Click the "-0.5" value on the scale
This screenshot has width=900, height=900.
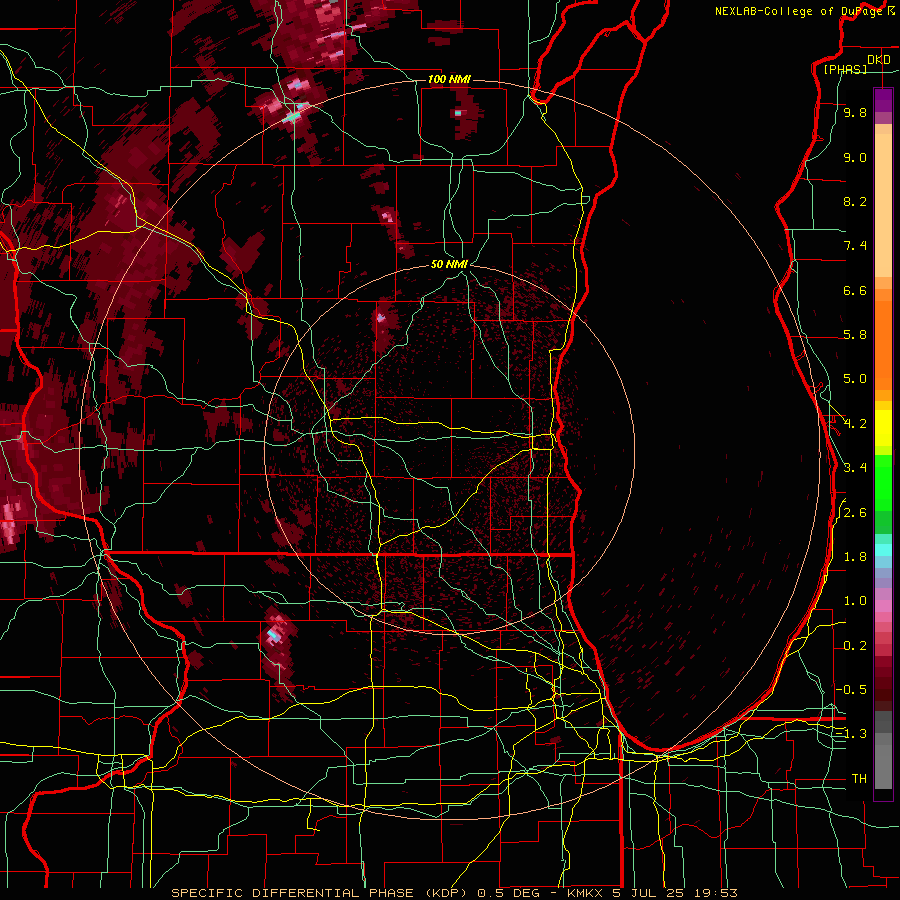coord(851,690)
